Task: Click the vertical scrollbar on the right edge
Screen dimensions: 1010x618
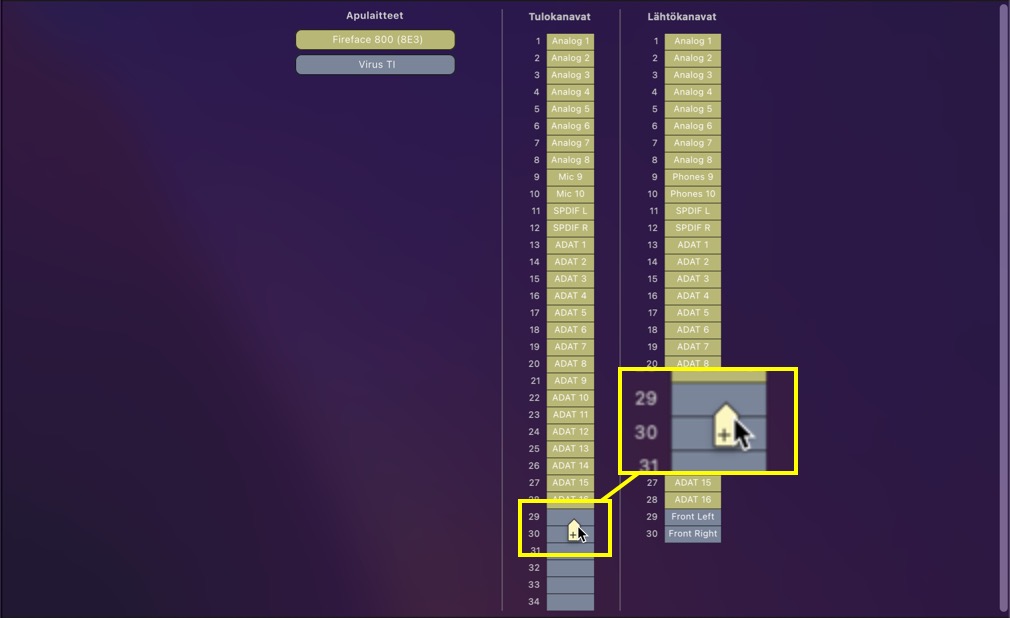Action: click(1003, 300)
